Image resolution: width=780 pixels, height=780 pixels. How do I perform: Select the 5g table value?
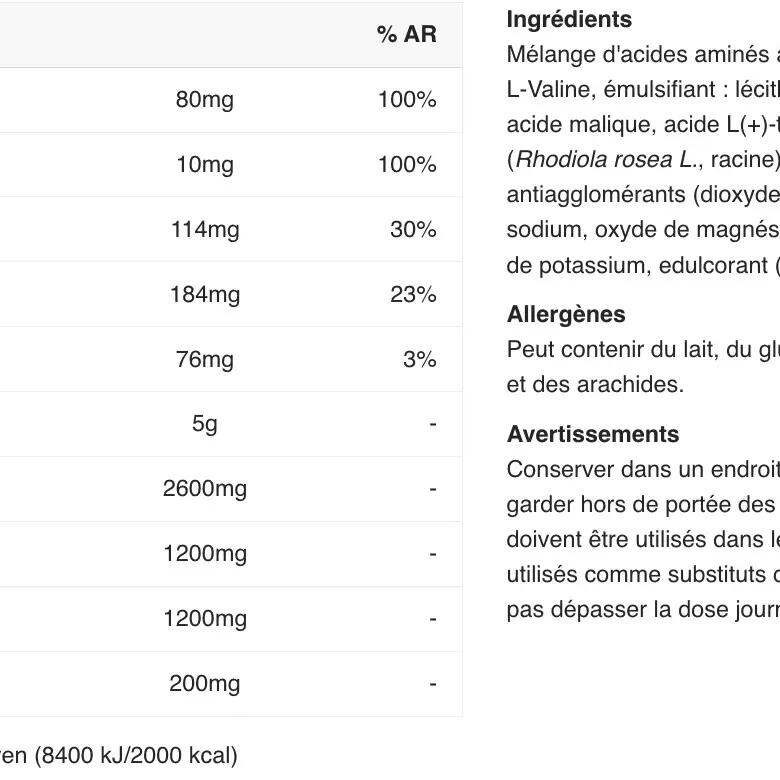coord(204,424)
